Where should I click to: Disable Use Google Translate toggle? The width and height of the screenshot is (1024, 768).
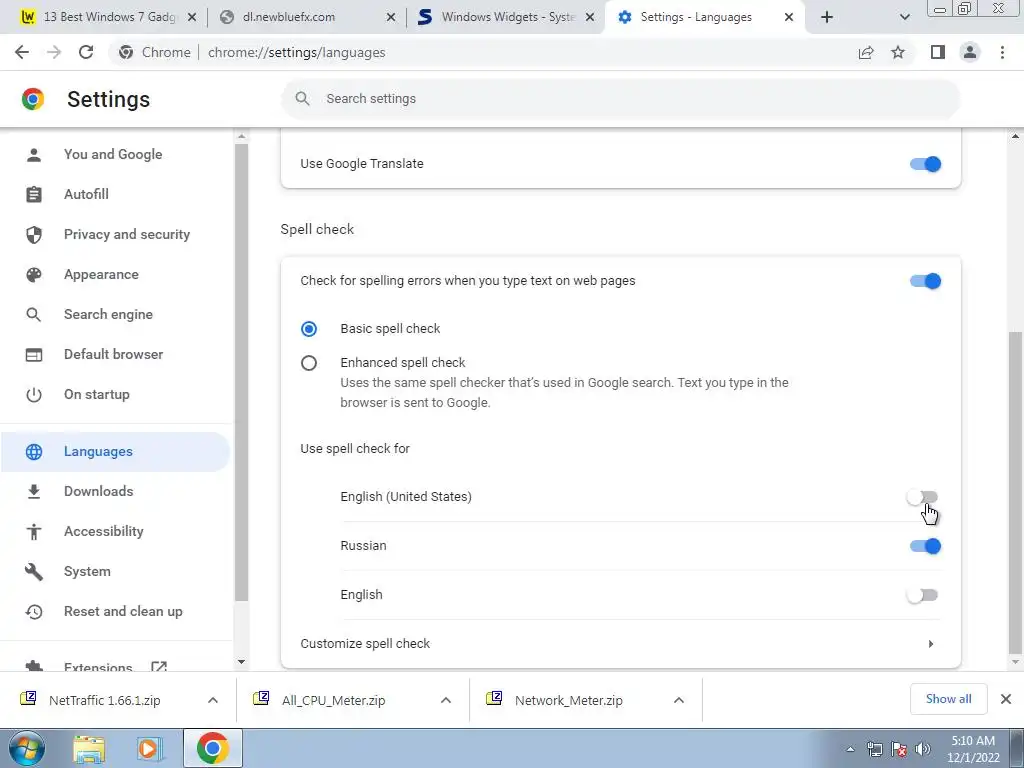(x=925, y=164)
